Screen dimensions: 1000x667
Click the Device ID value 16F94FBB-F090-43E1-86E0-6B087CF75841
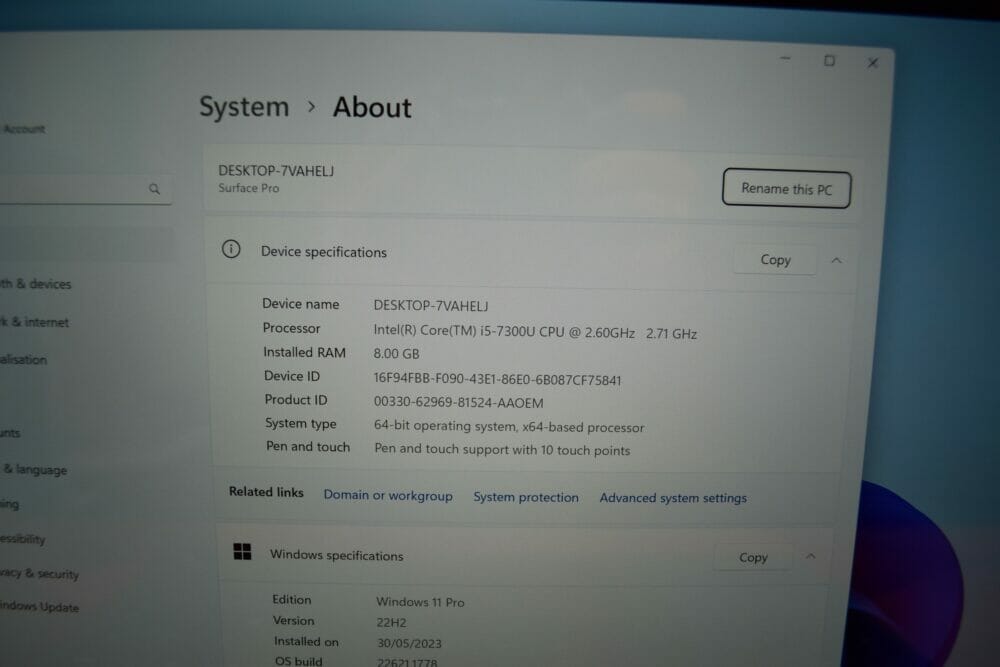click(x=497, y=380)
